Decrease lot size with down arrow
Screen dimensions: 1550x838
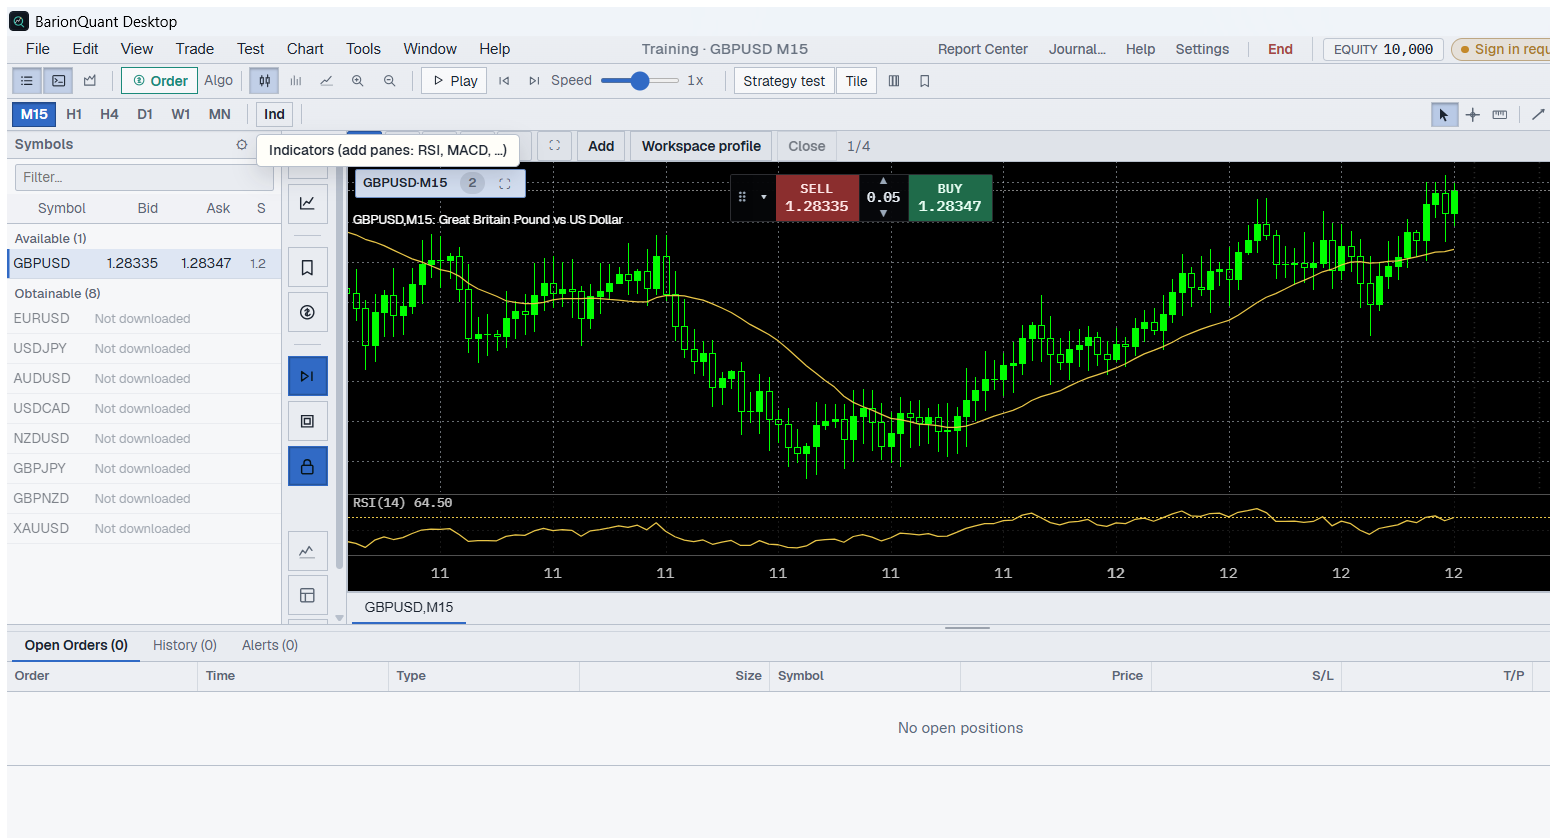pos(883,213)
